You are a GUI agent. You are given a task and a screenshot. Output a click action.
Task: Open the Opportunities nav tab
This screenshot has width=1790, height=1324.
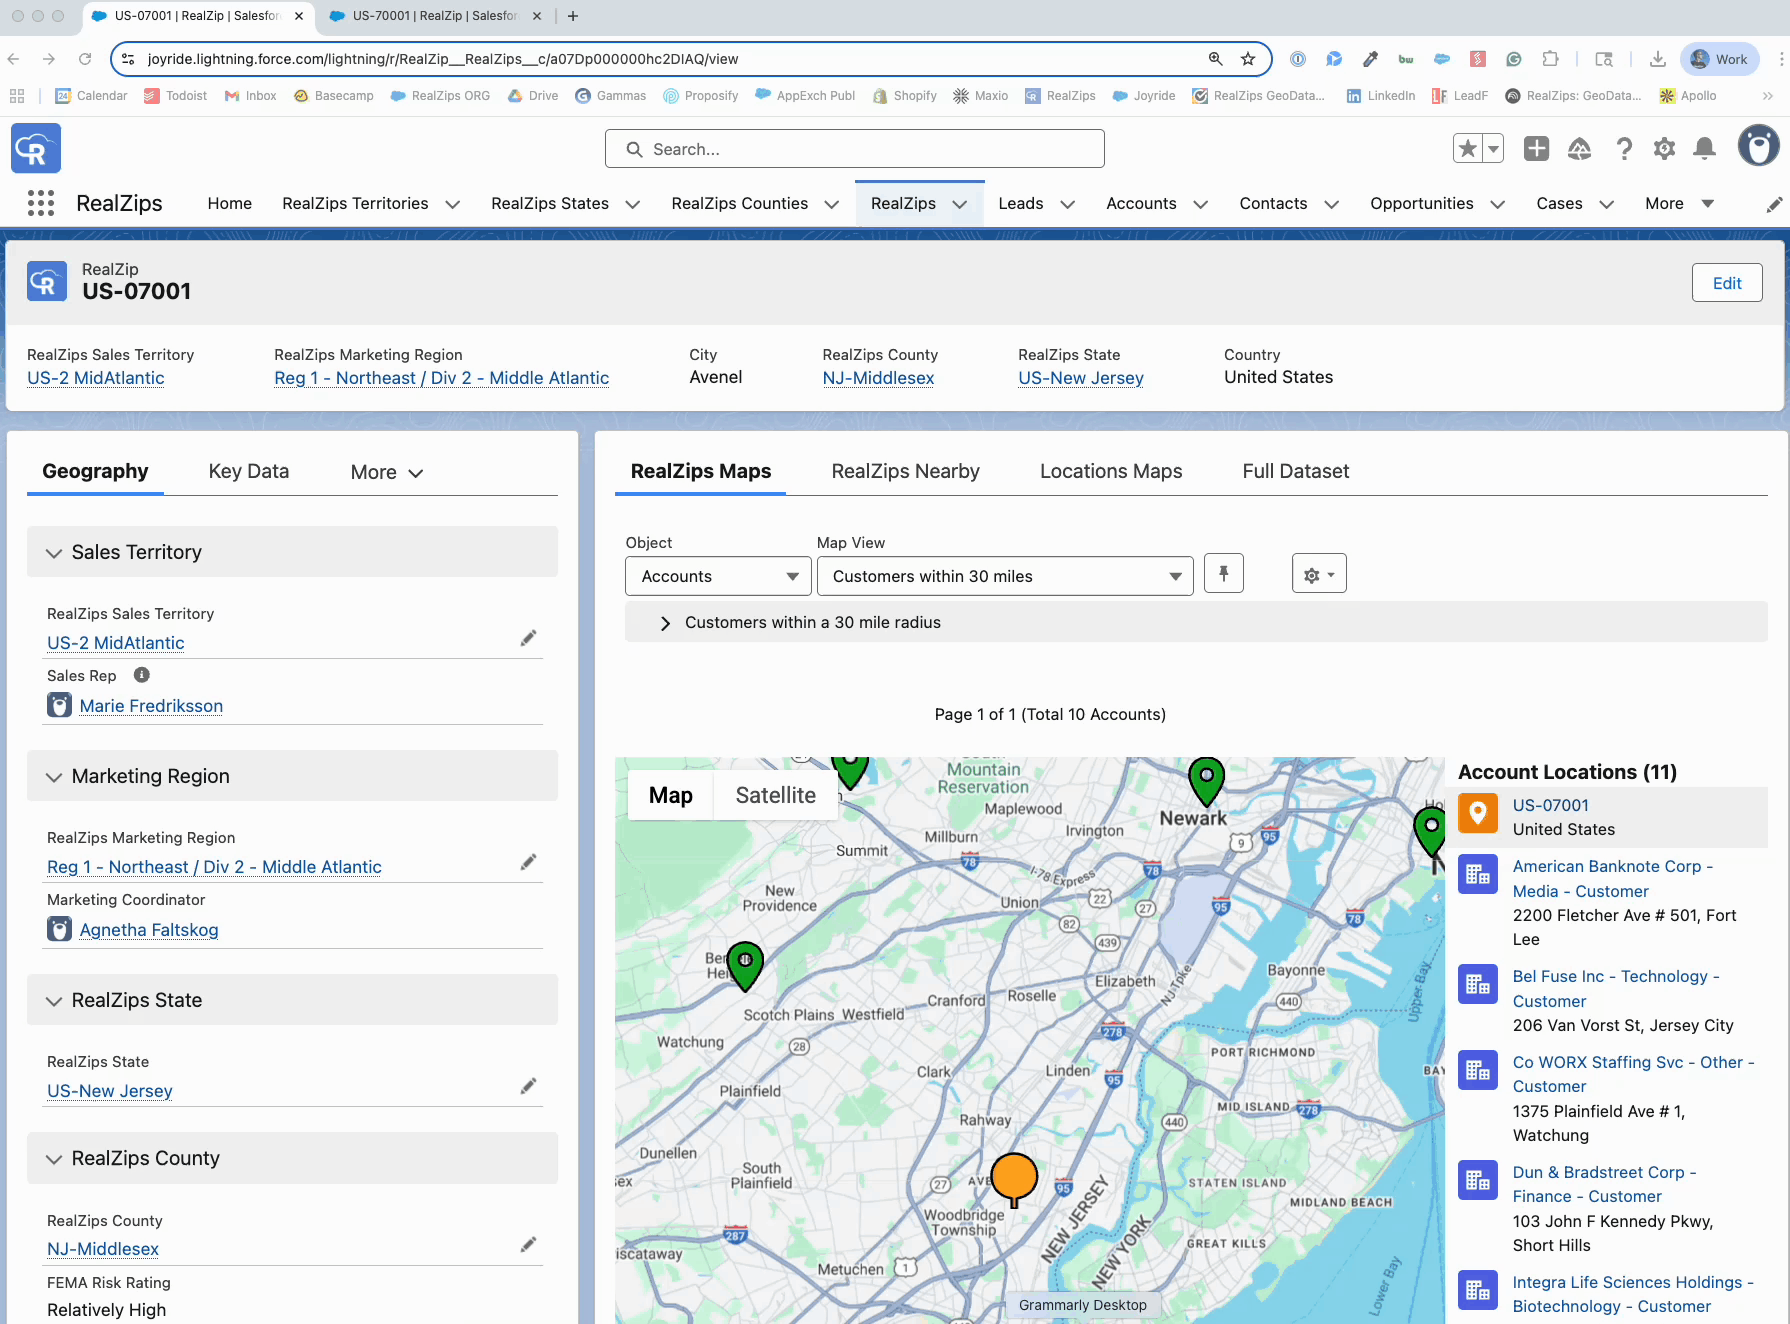pyautogui.click(x=1421, y=203)
